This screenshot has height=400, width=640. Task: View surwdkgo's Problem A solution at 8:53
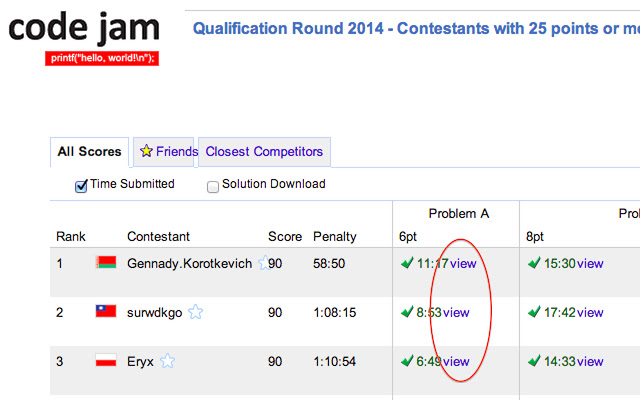(x=456, y=312)
